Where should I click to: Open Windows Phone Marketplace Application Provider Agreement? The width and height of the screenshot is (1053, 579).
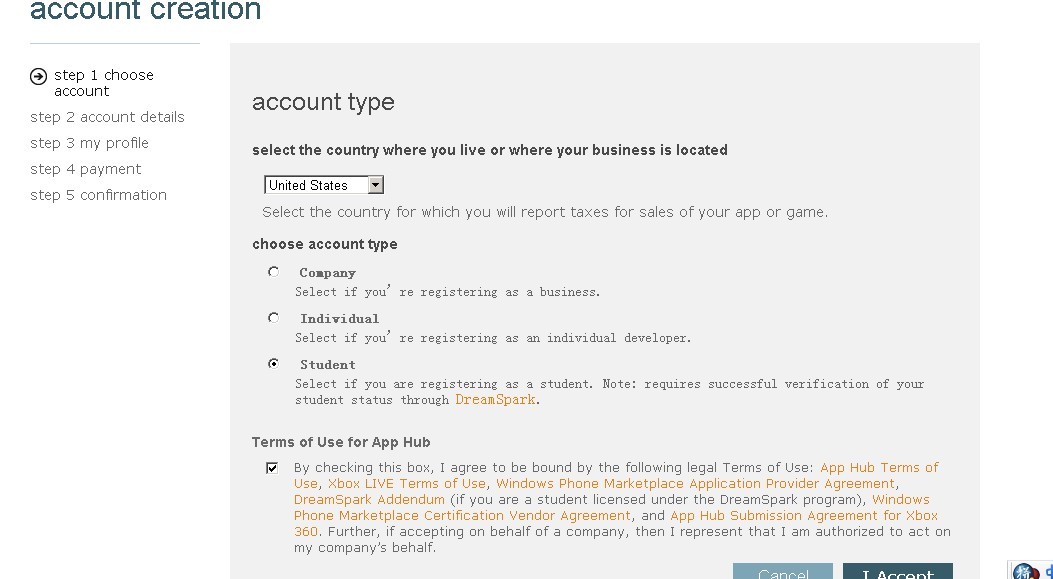point(695,484)
